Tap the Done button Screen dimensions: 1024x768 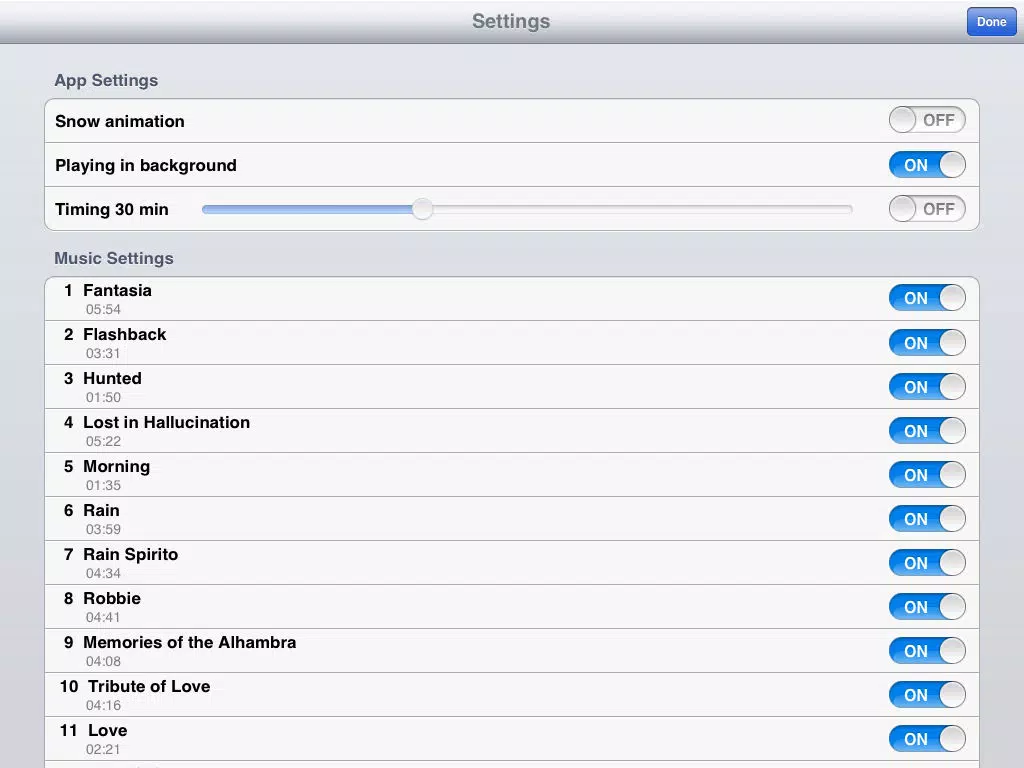[991, 22]
